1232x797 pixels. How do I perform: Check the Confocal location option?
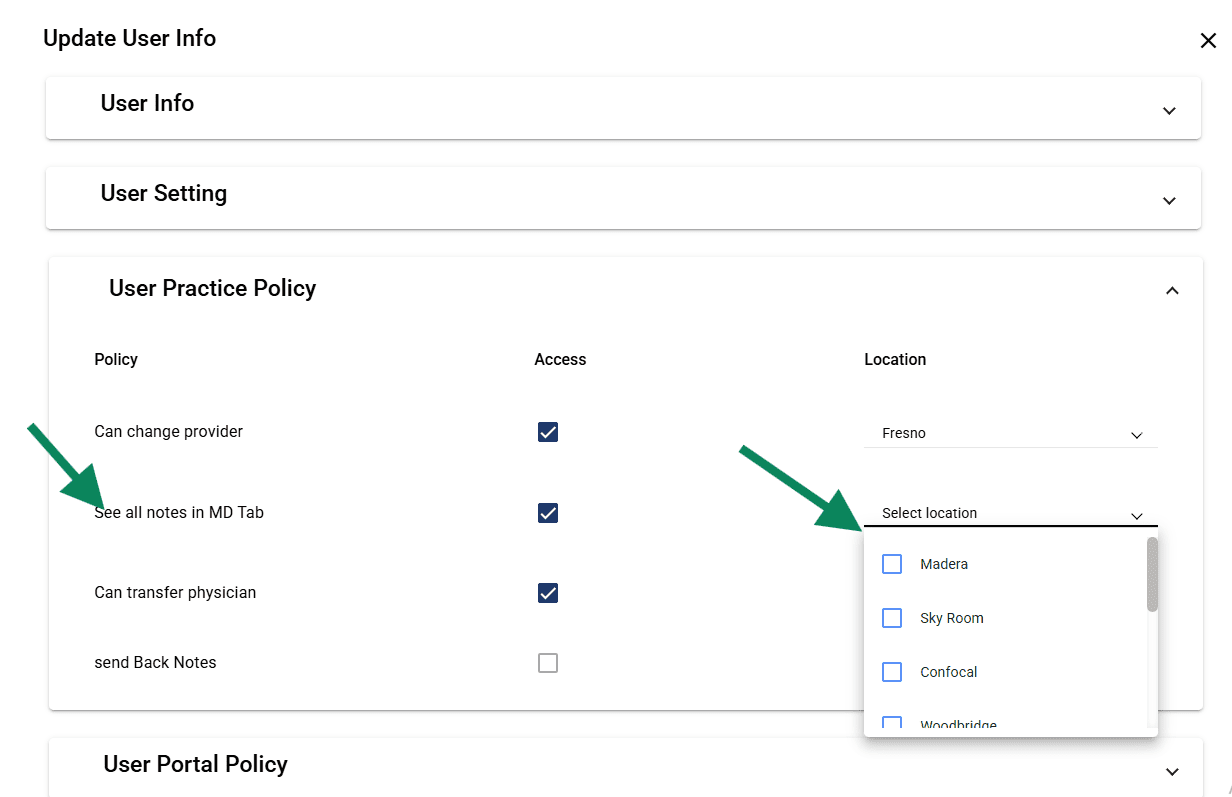[x=891, y=671]
